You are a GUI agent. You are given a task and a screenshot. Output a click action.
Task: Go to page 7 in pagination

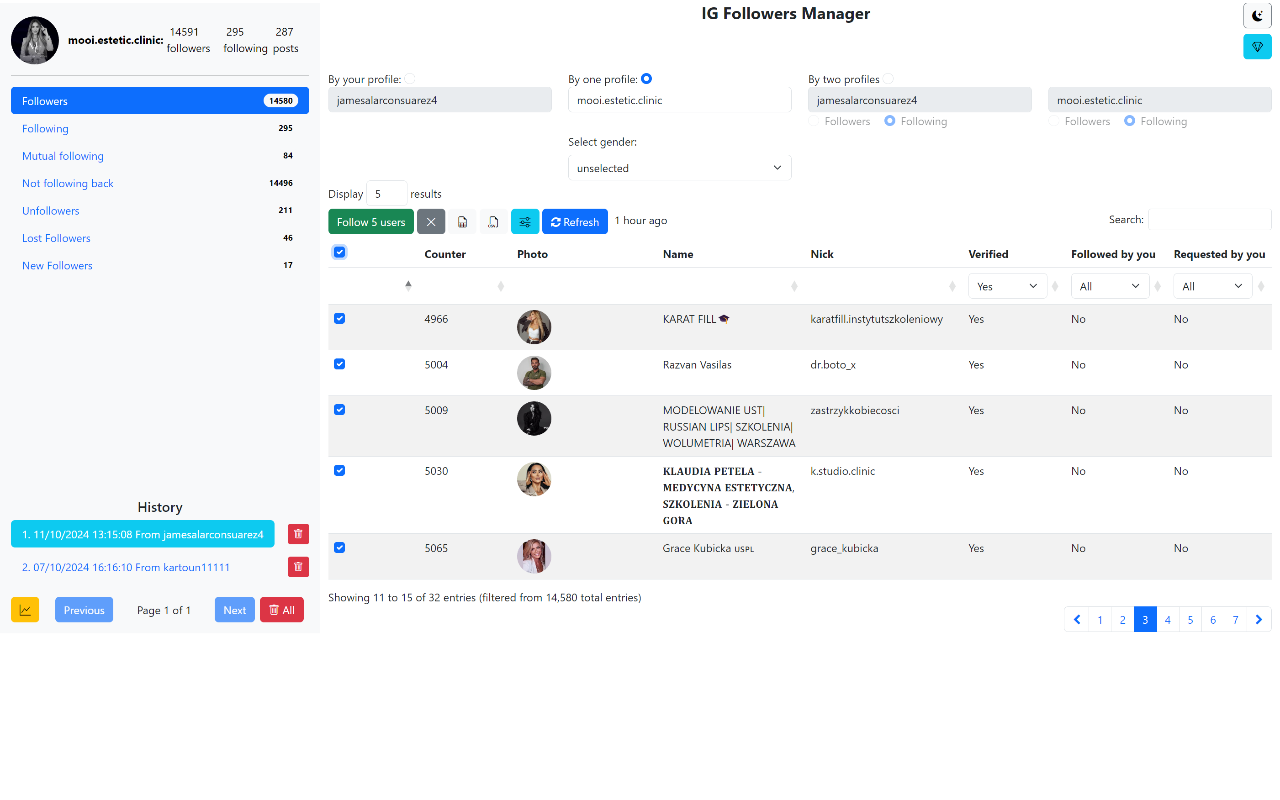click(x=1235, y=619)
